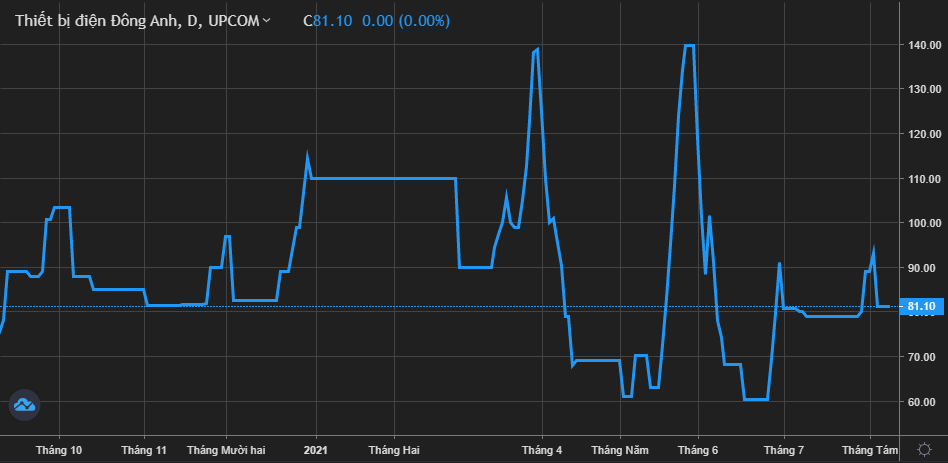The height and width of the screenshot is (463, 948).
Task: Select the current price label 81.10
Action: (x=921, y=306)
